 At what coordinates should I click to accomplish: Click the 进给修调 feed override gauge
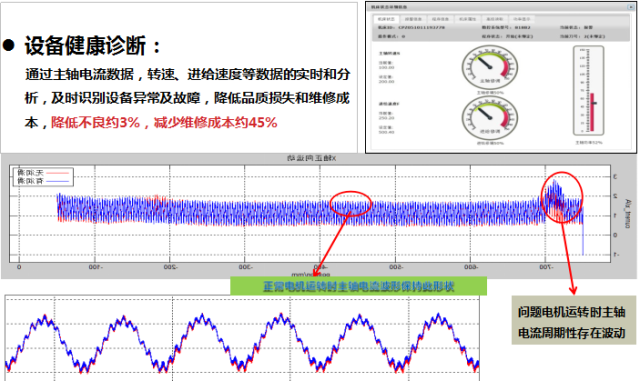490,118
